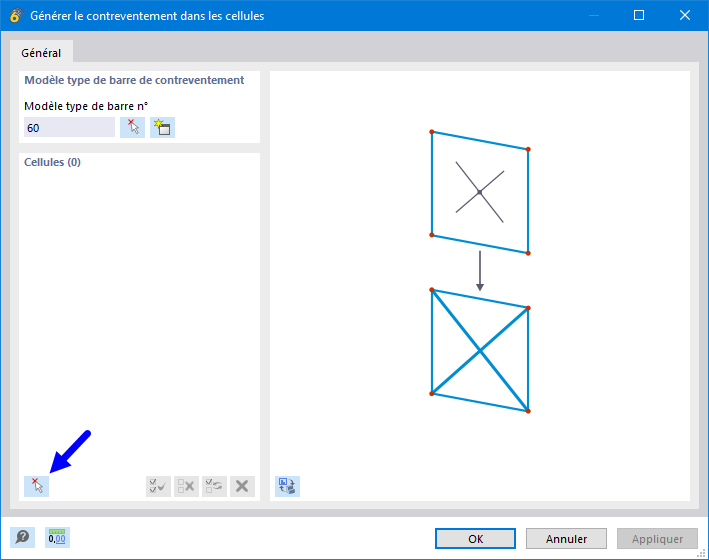The image size is (709, 560).
Task: Toggle the preview graphic view button
Action: coord(287,486)
